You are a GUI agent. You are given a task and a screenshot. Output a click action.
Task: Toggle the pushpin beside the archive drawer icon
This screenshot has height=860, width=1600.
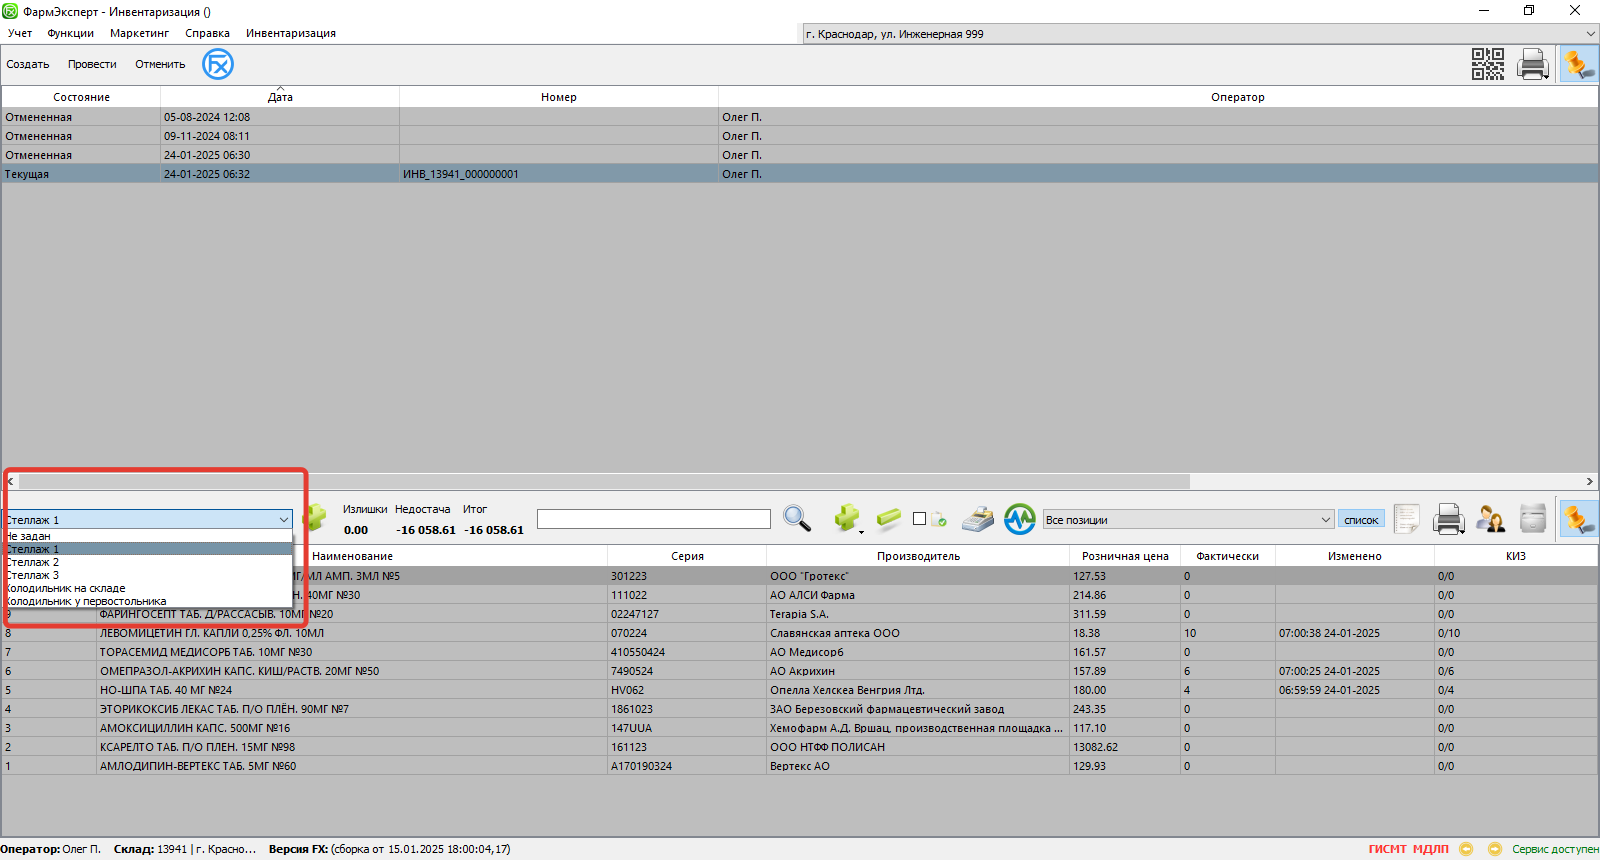coord(1578,519)
